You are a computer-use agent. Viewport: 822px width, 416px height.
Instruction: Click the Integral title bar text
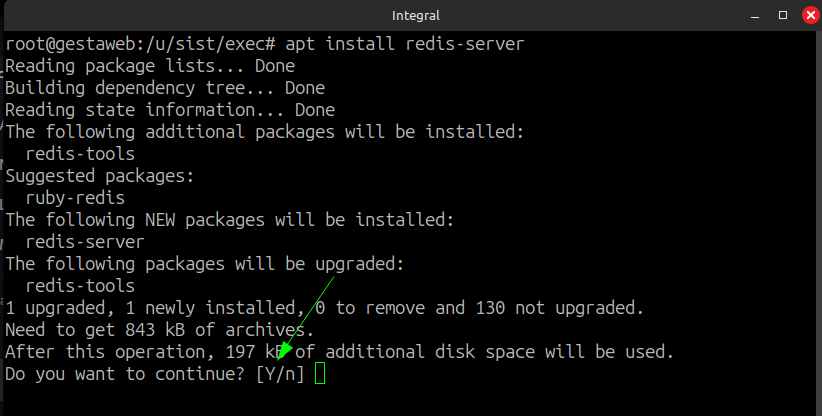point(416,16)
